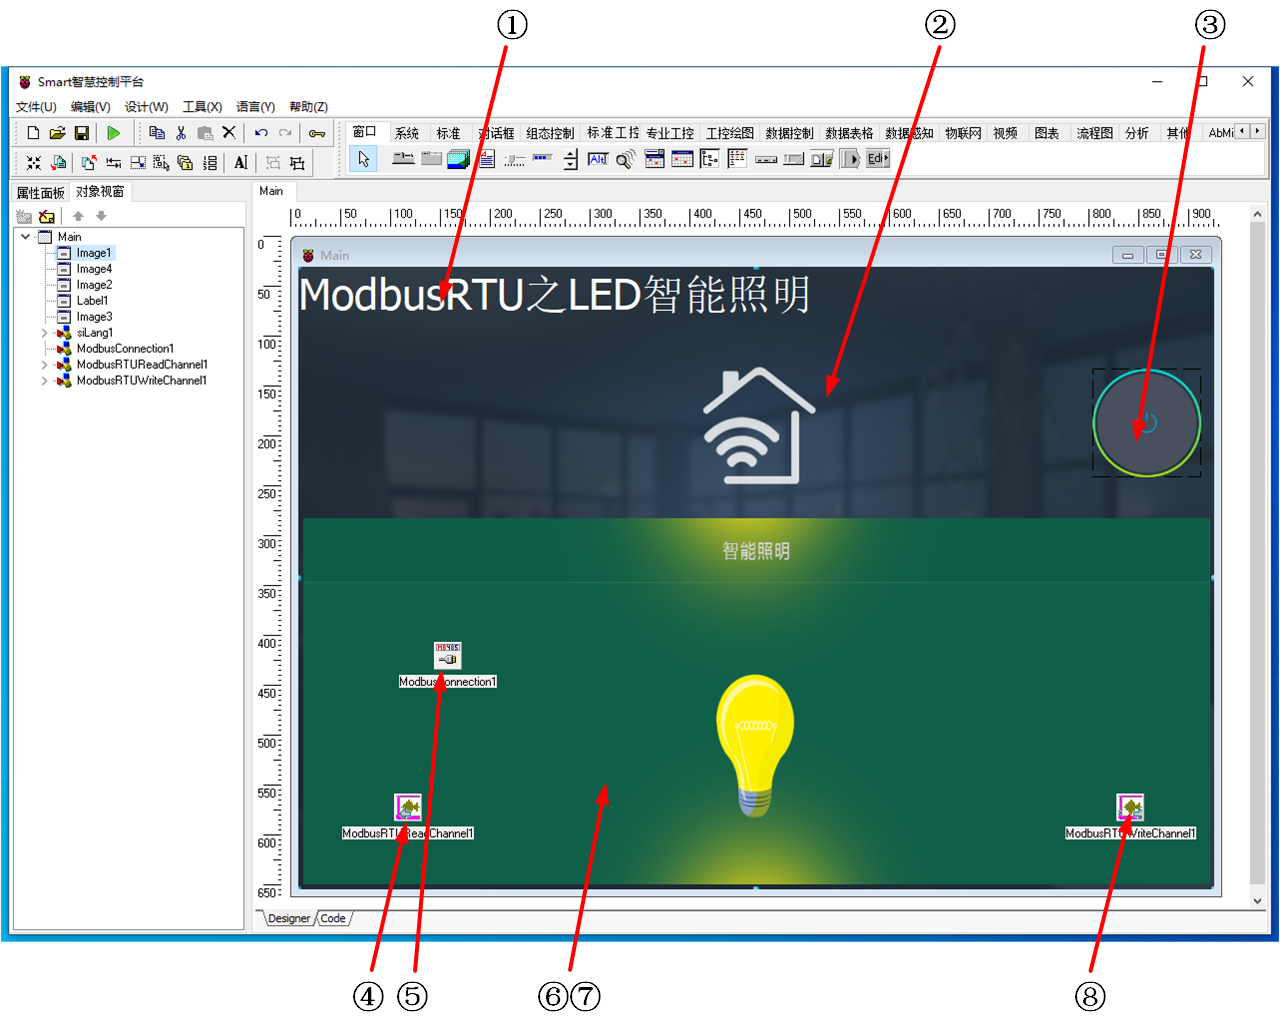Open the 组态控制 component tab
Screen dimensions: 1280x1029
550,133
